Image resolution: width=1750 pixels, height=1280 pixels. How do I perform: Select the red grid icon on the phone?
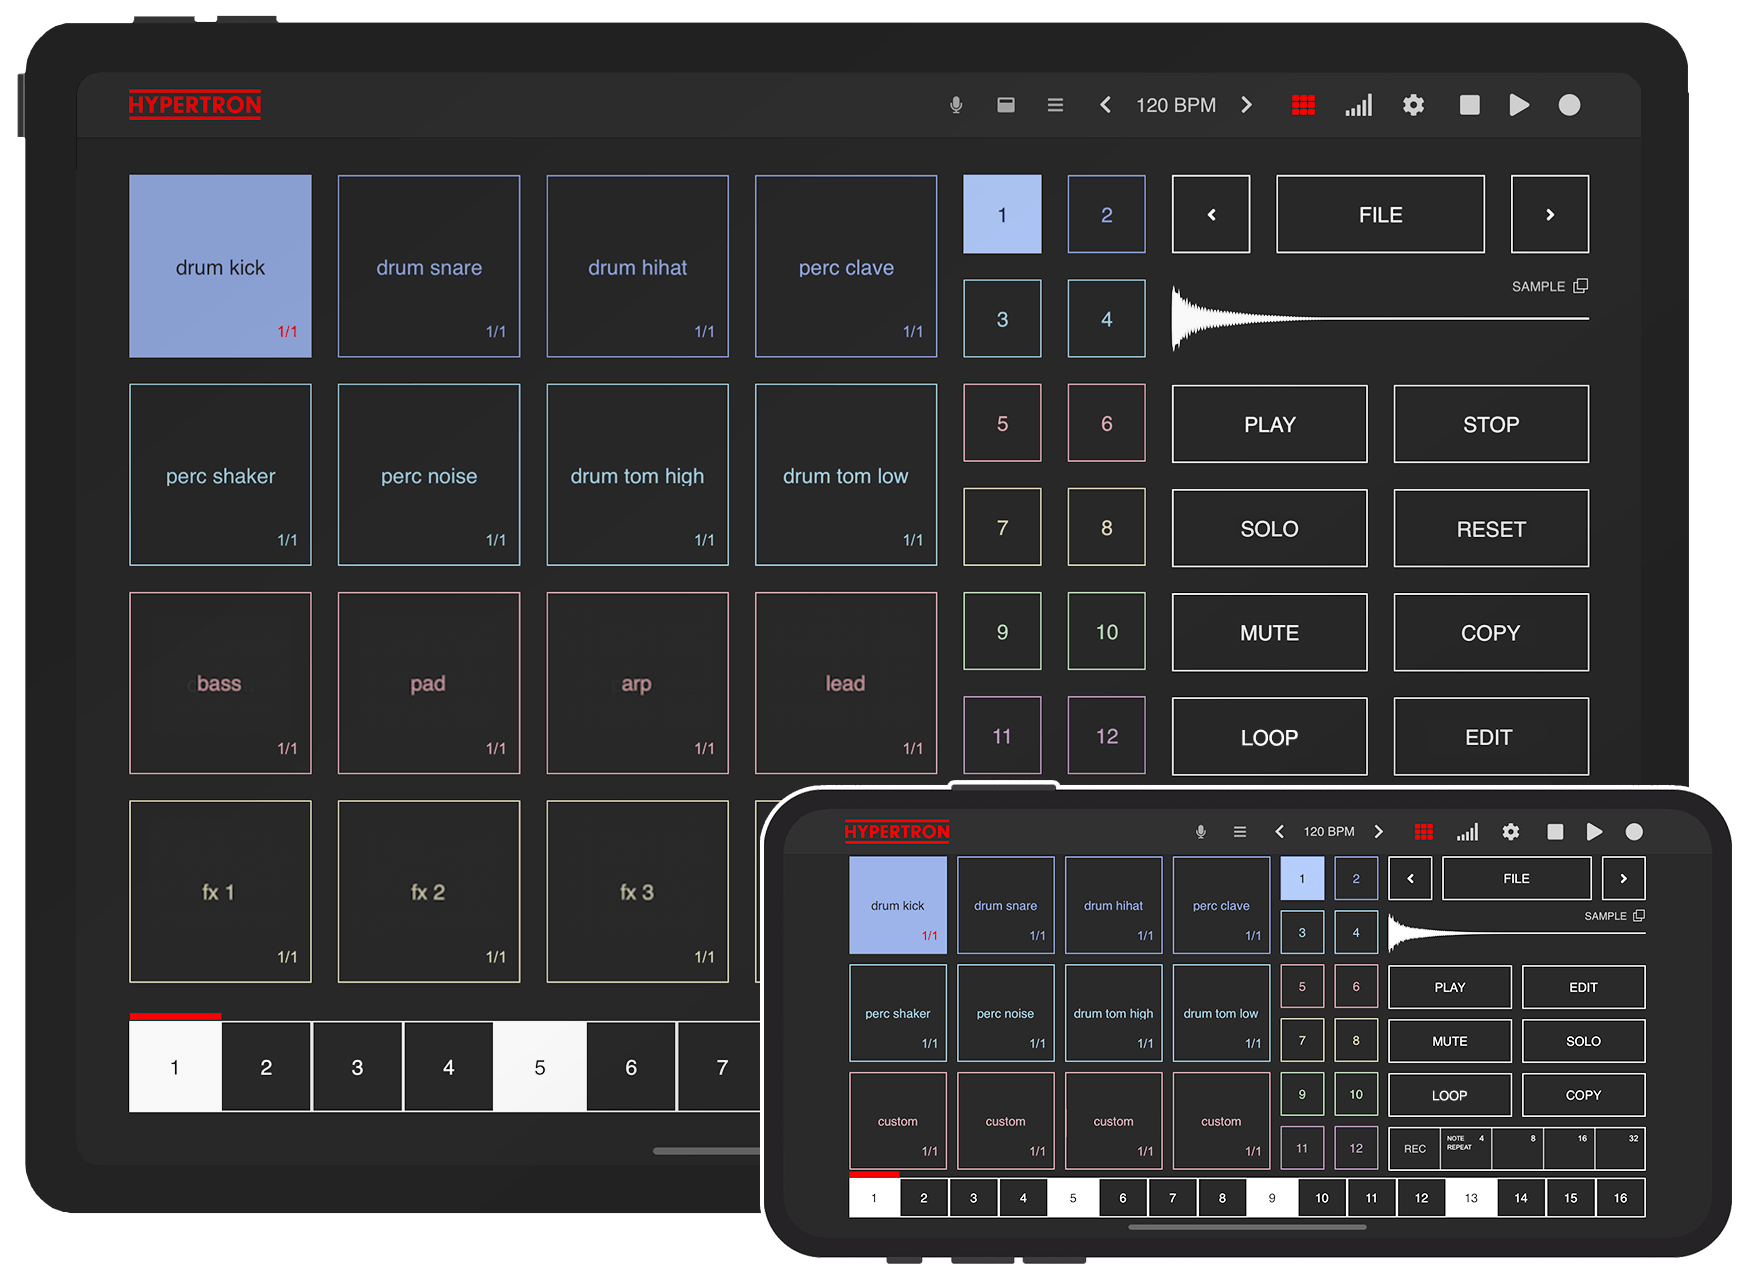click(1424, 832)
